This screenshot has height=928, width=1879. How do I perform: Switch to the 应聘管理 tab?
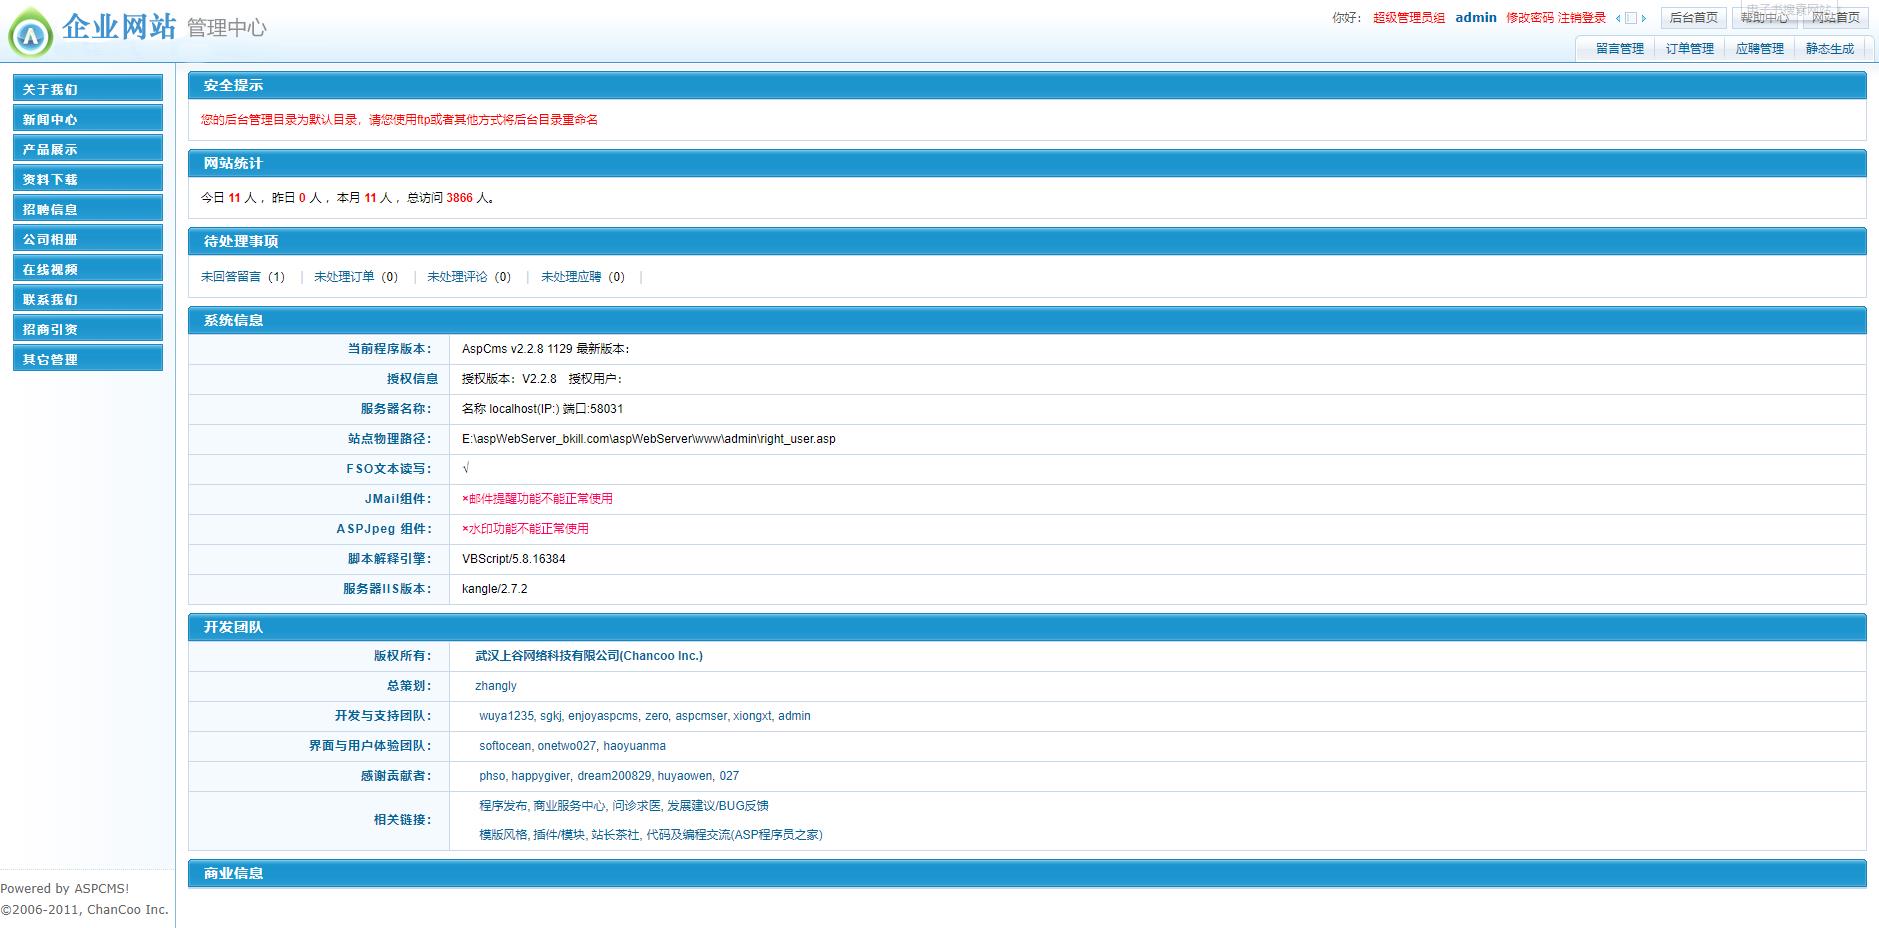(x=1759, y=48)
